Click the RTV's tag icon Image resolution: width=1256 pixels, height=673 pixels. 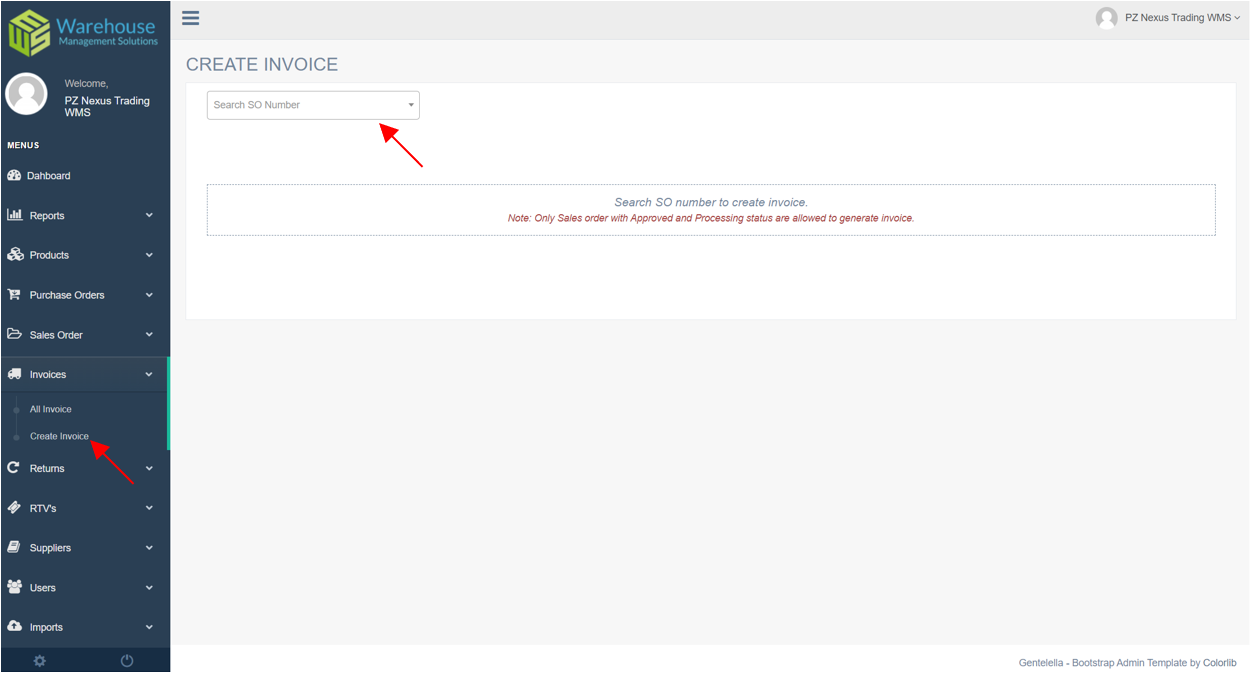click(14, 507)
